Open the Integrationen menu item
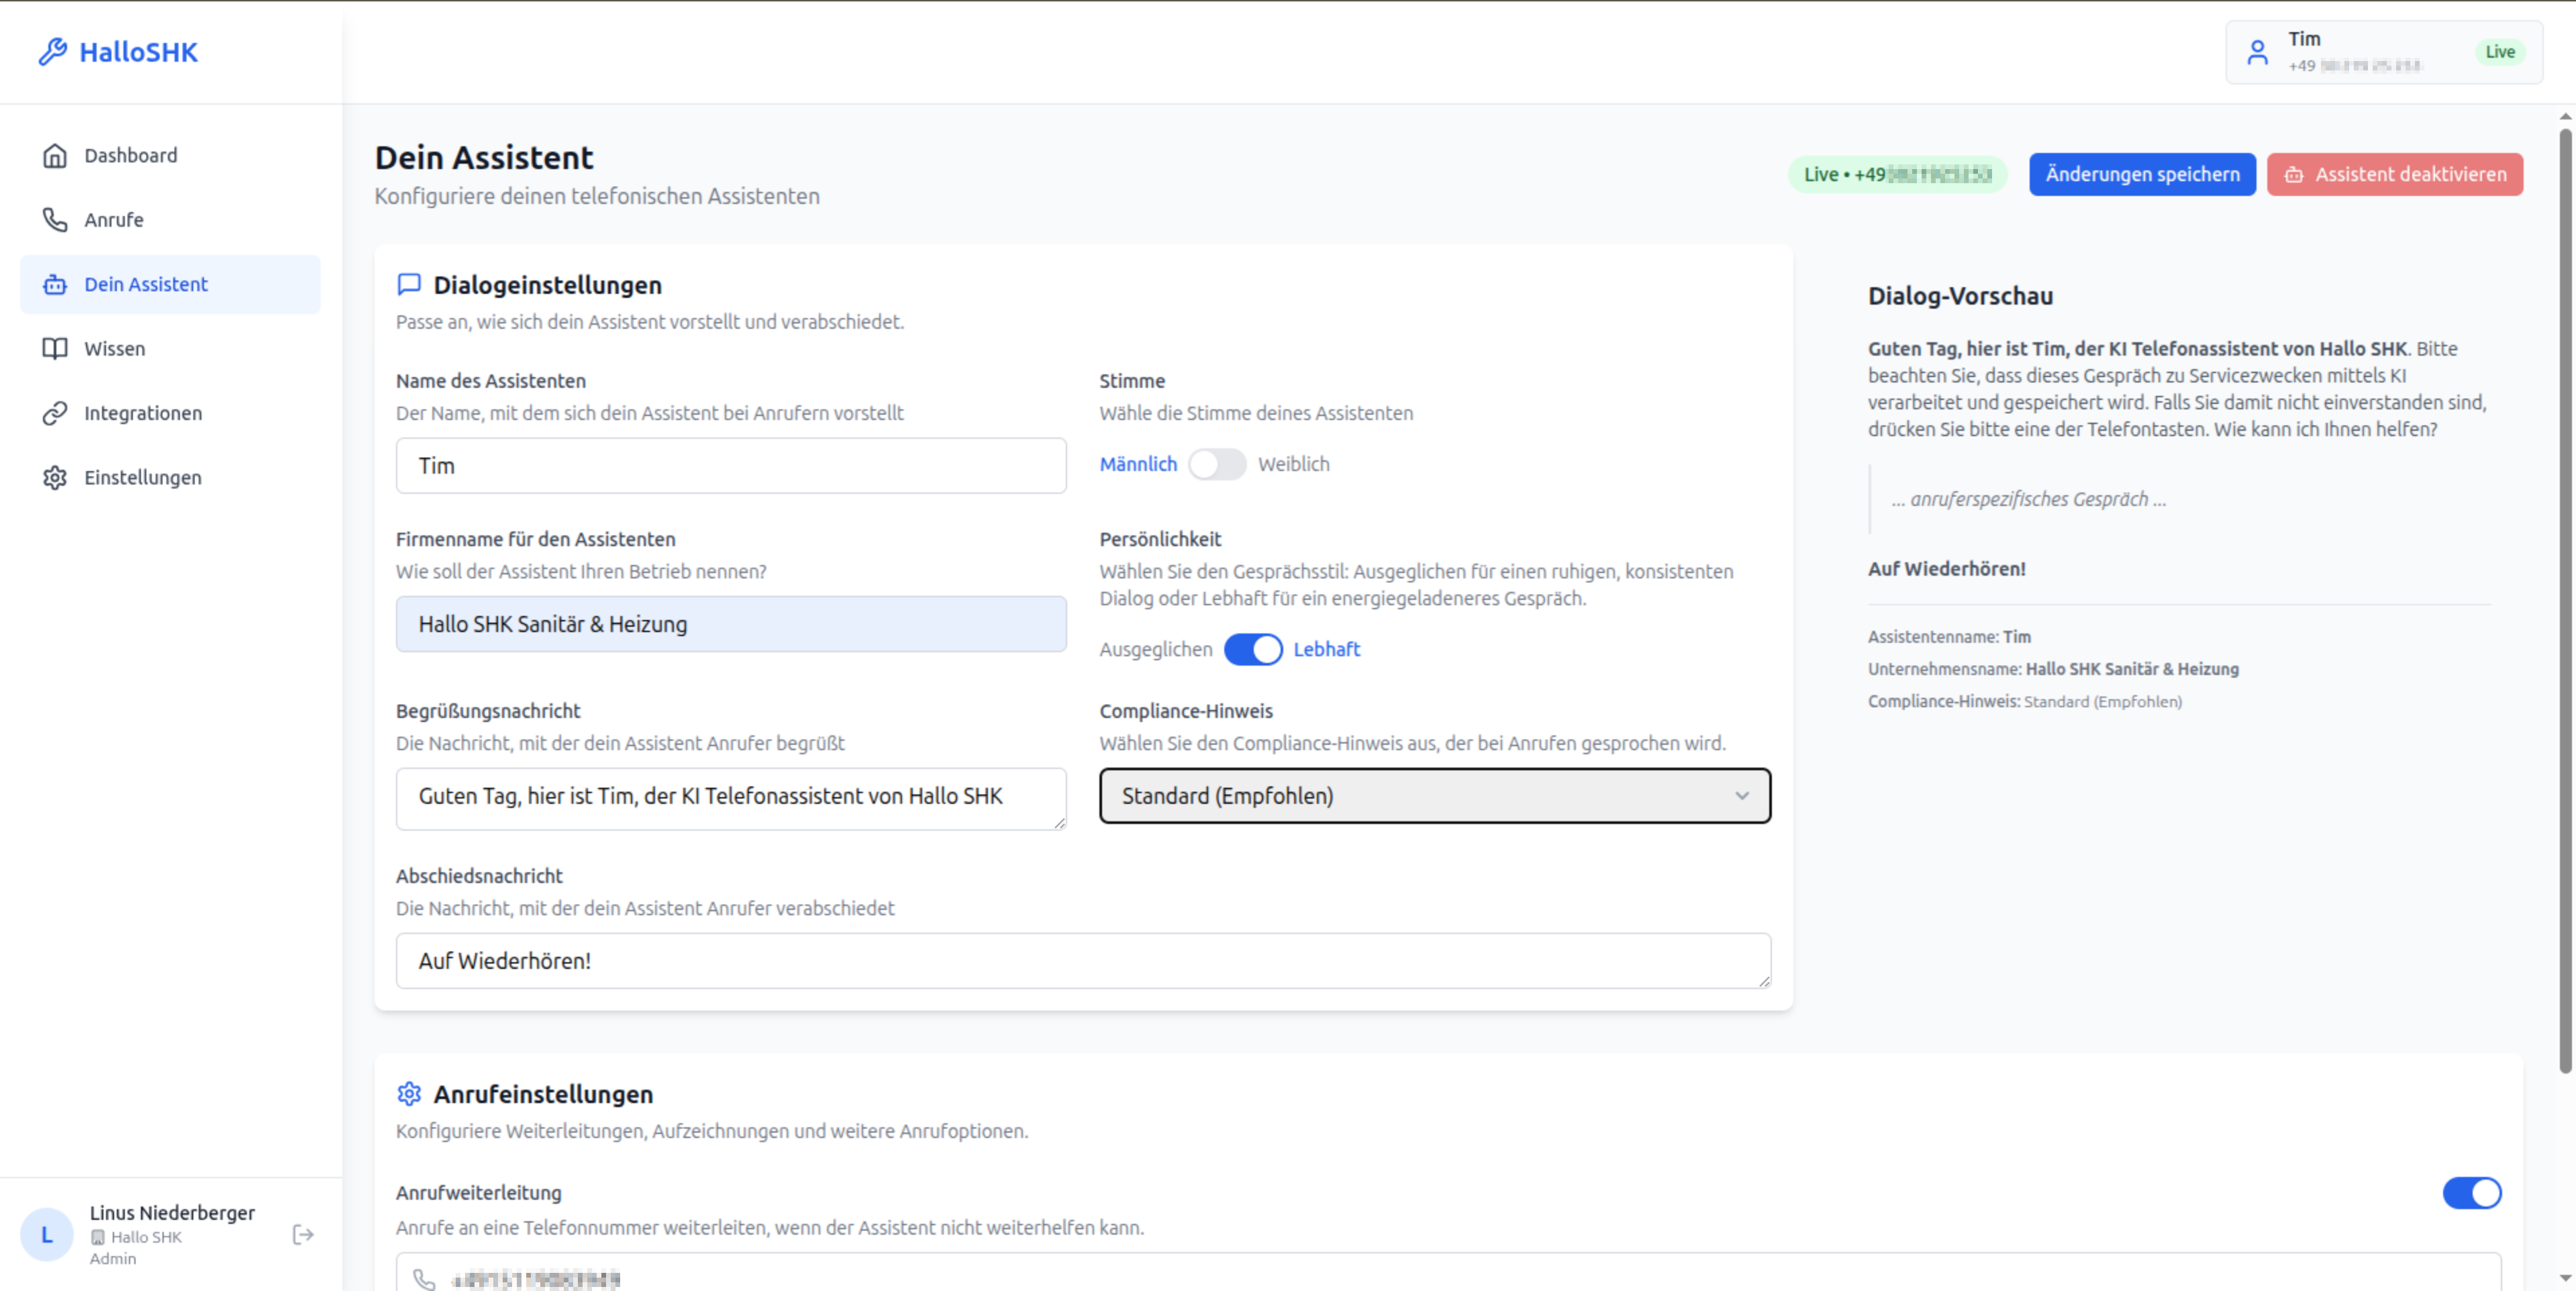Image resolution: width=2576 pixels, height=1291 pixels. (170, 413)
